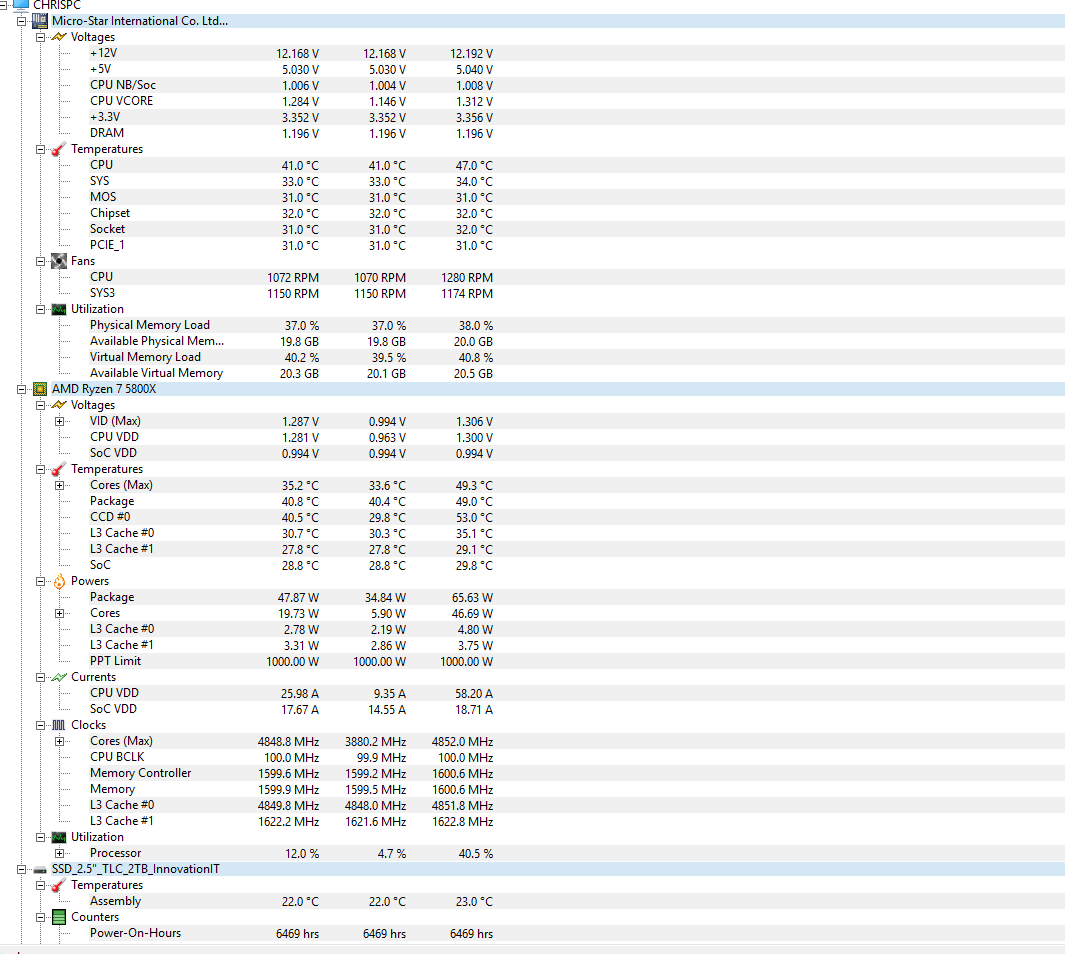Collapse the Clocks group
The image size is (1065, 954).
pos(40,726)
